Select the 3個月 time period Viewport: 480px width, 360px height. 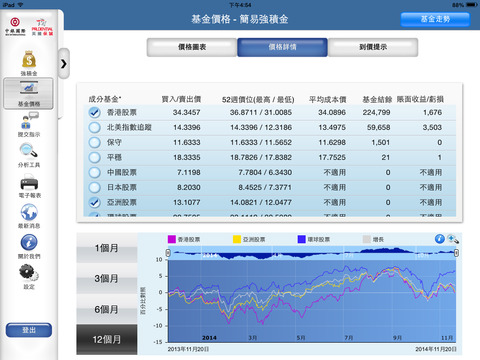click(x=107, y=278)
